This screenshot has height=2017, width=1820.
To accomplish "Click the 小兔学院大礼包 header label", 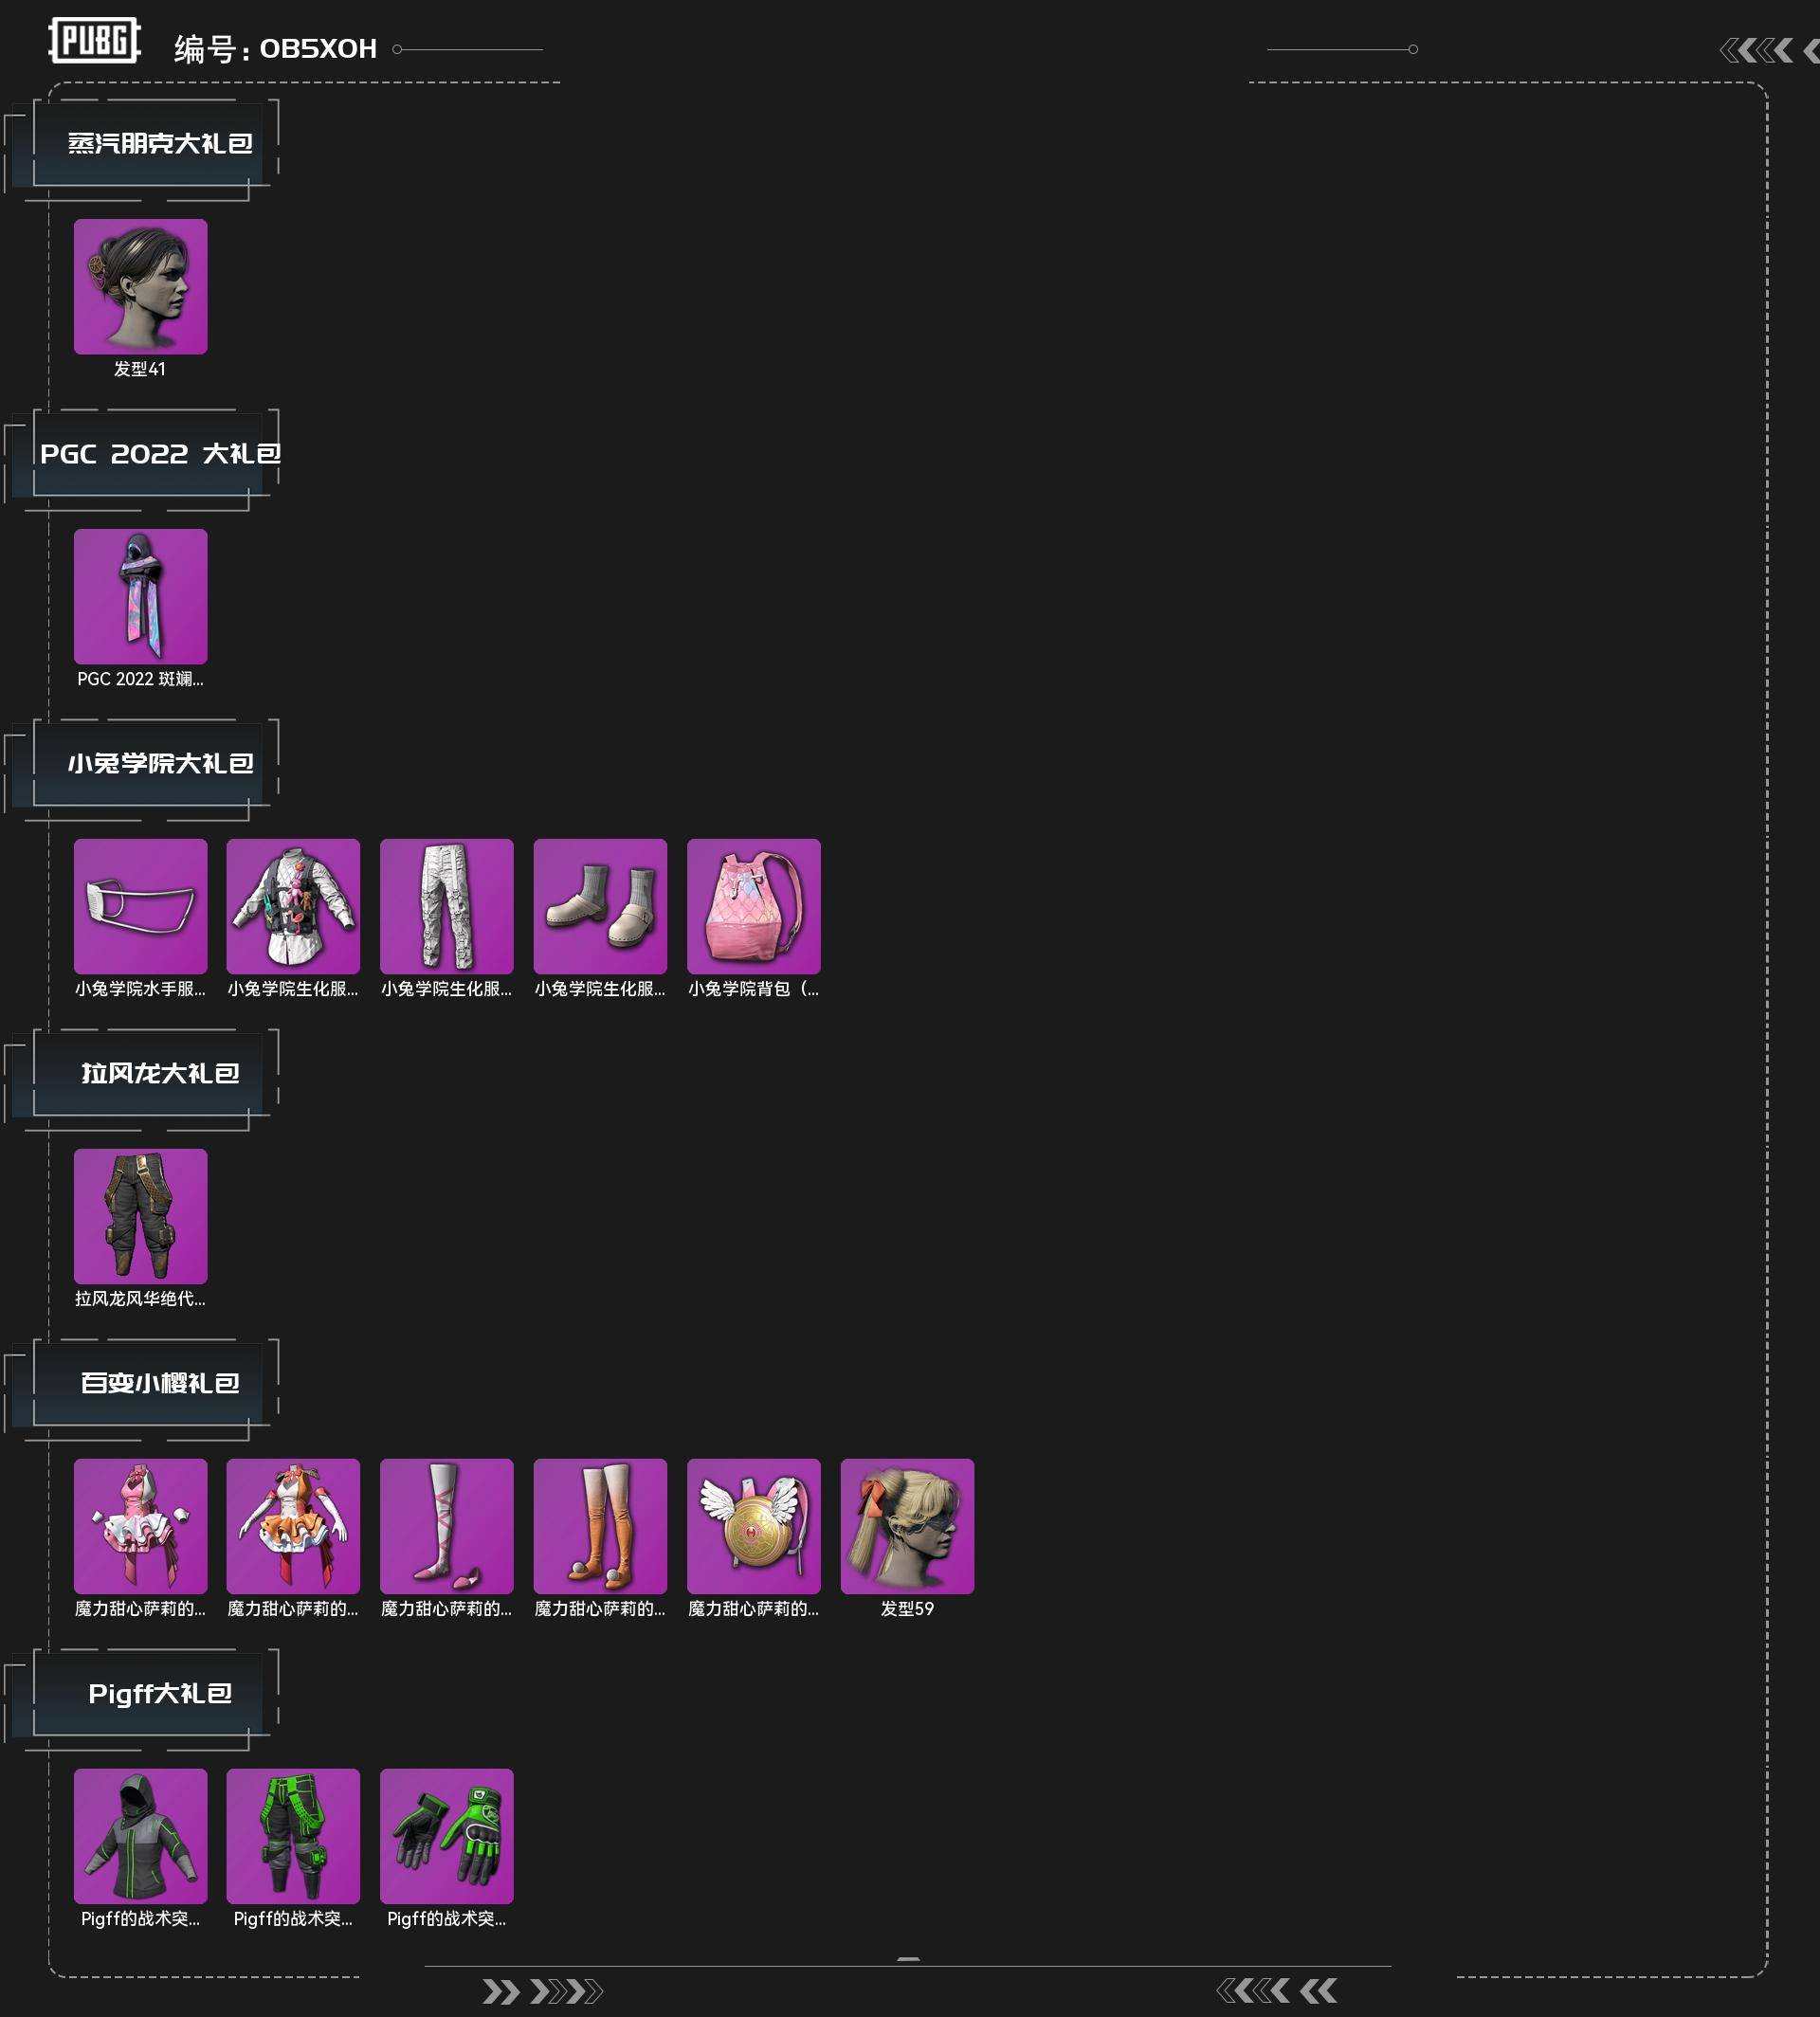I will (160, 764).
